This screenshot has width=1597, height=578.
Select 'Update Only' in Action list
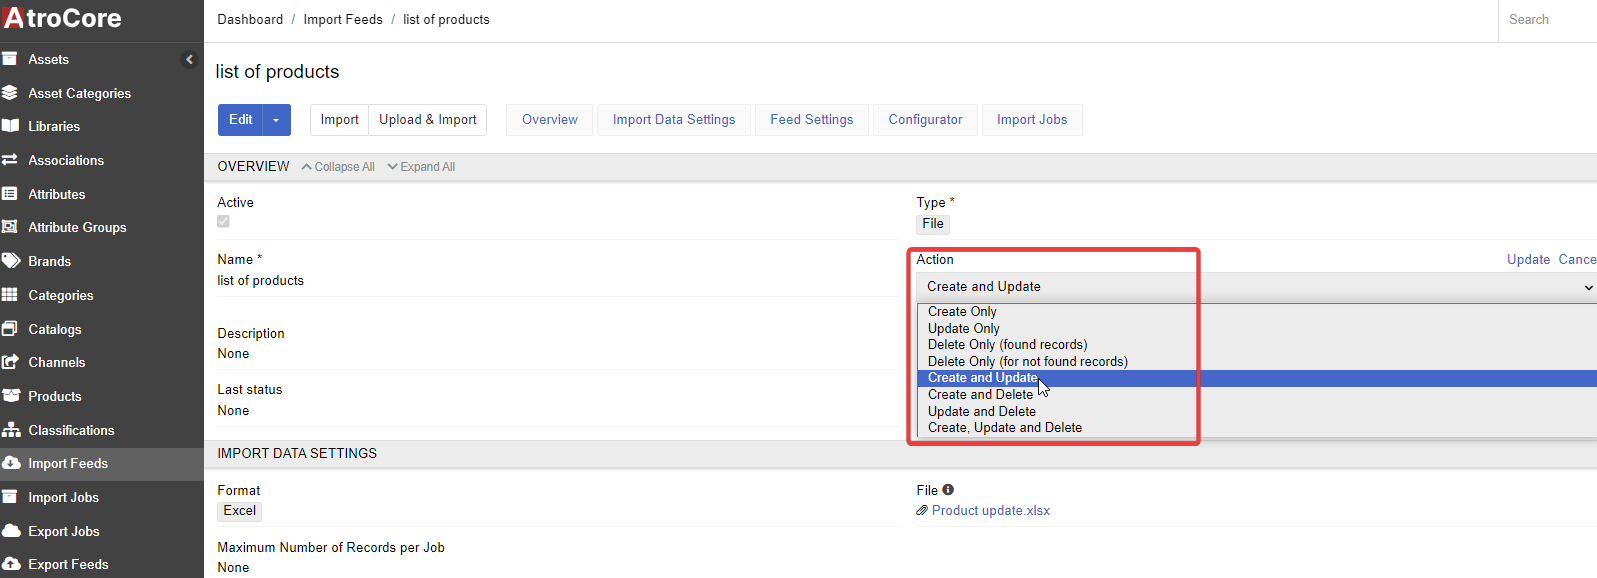click(963, 328)
